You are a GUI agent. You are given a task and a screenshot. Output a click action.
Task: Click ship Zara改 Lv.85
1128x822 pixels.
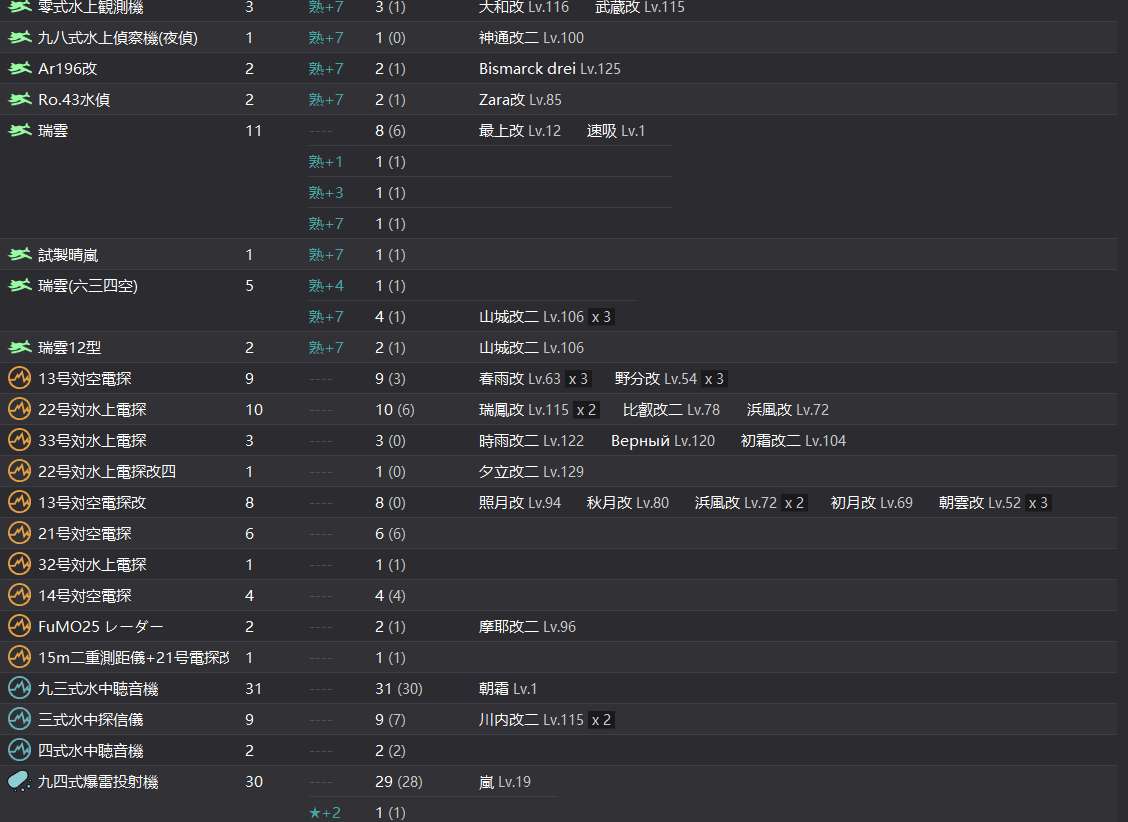(x=520, y=99)
